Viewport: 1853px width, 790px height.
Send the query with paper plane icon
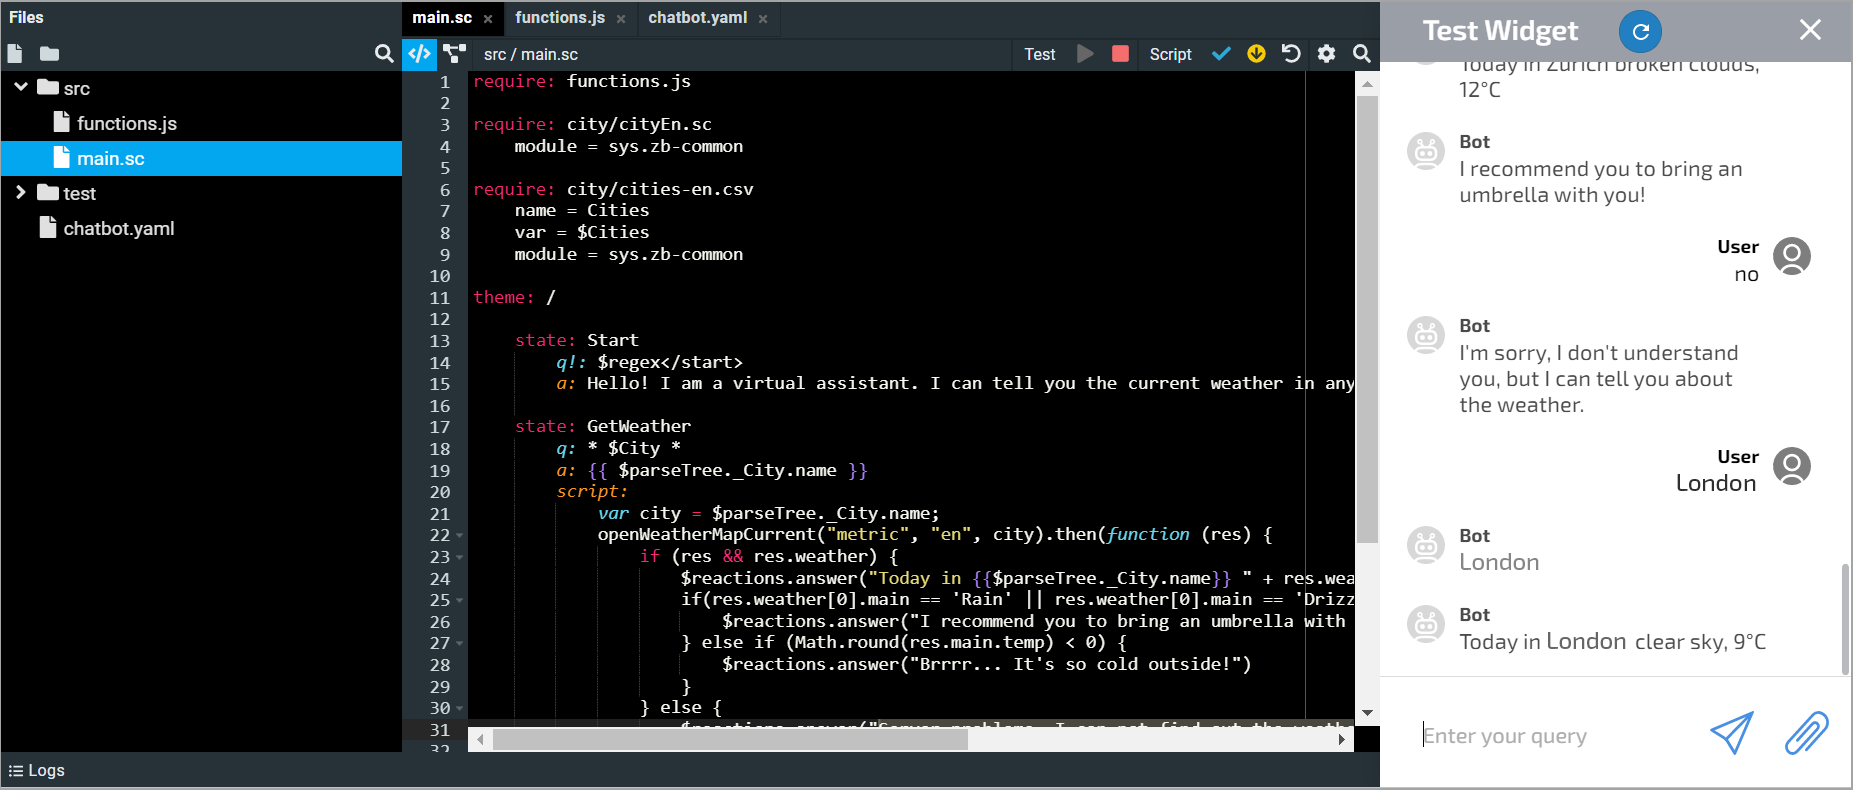pos(1731,733)
